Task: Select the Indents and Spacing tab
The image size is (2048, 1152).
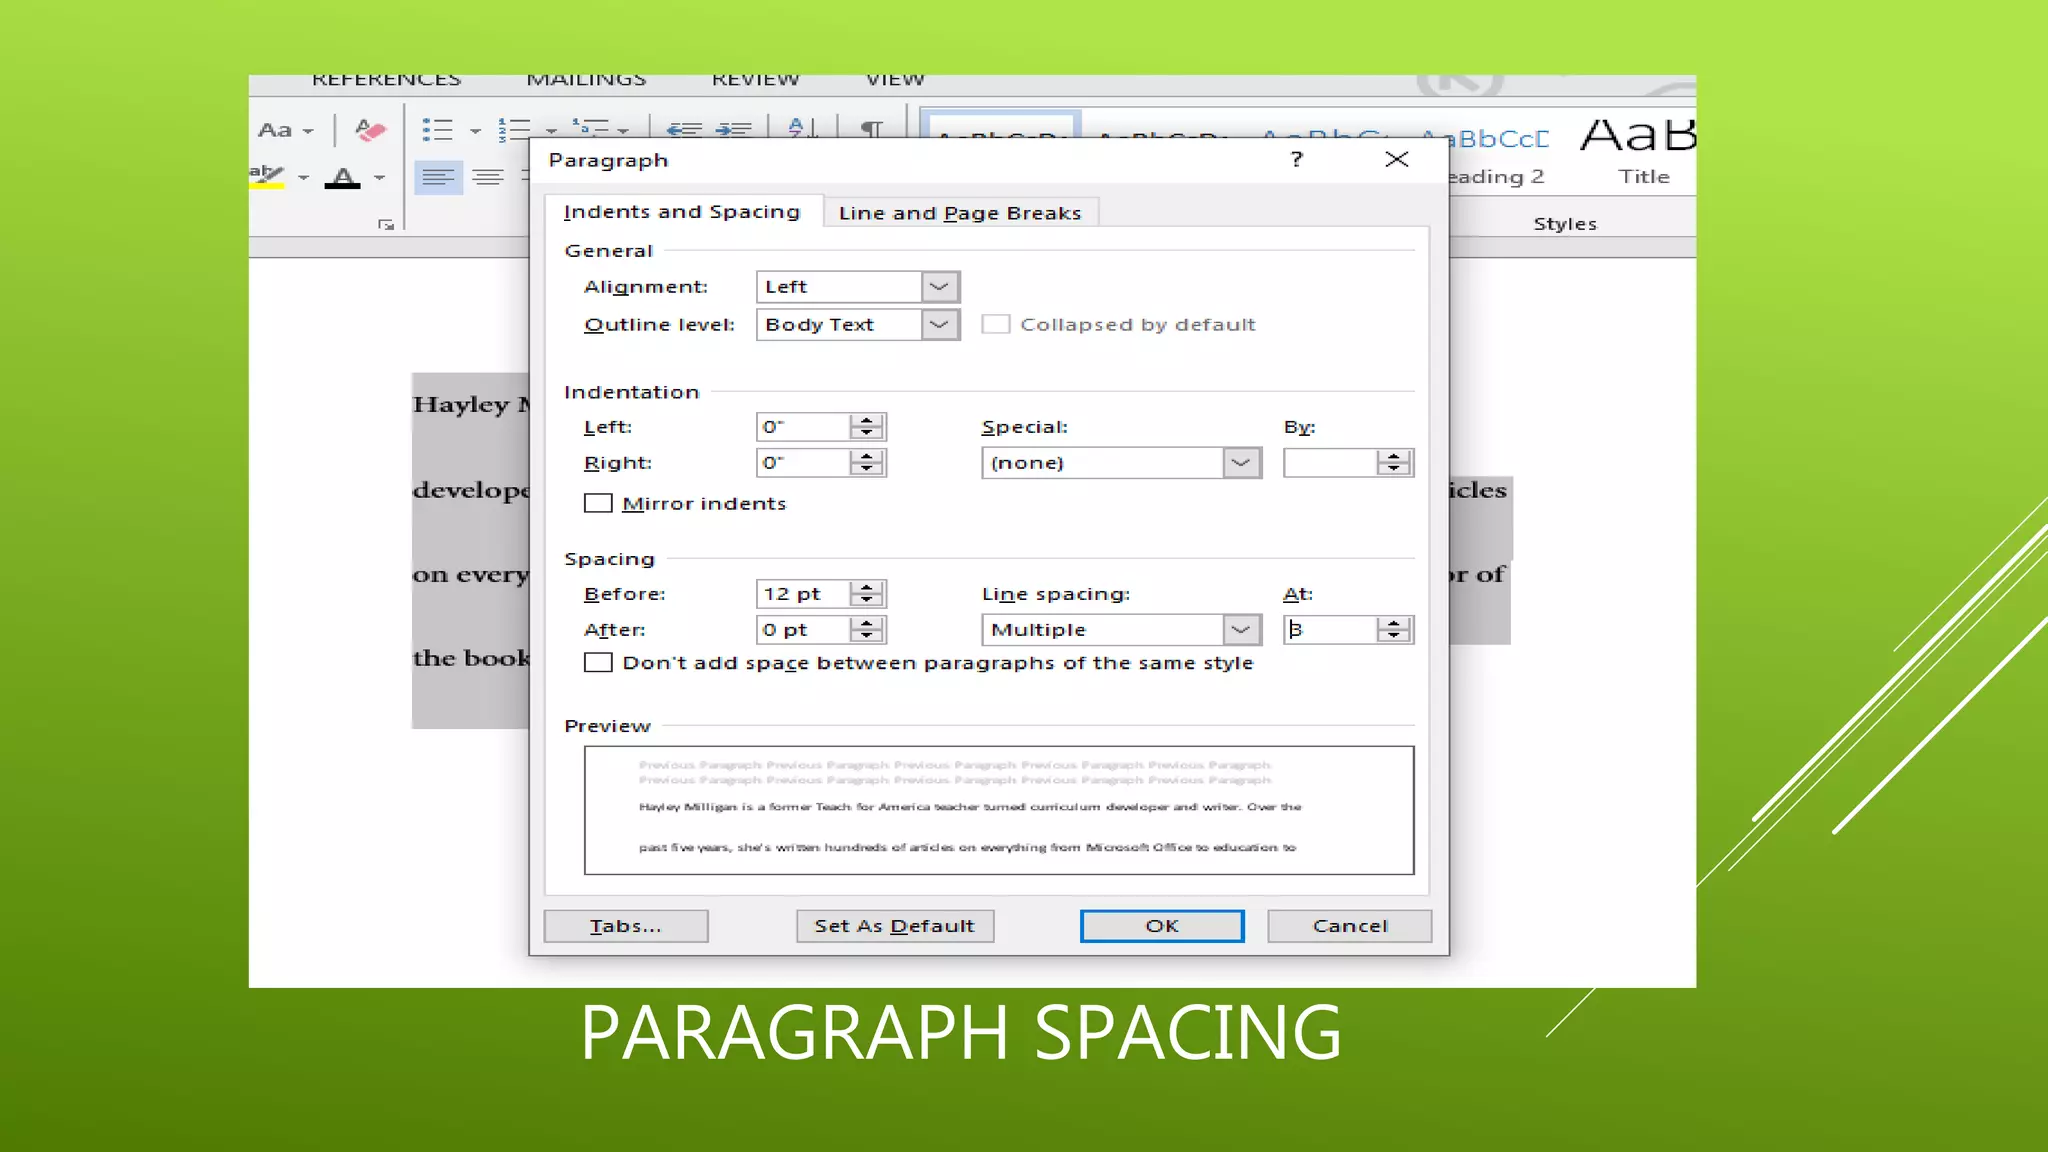Action: (682, 212)
